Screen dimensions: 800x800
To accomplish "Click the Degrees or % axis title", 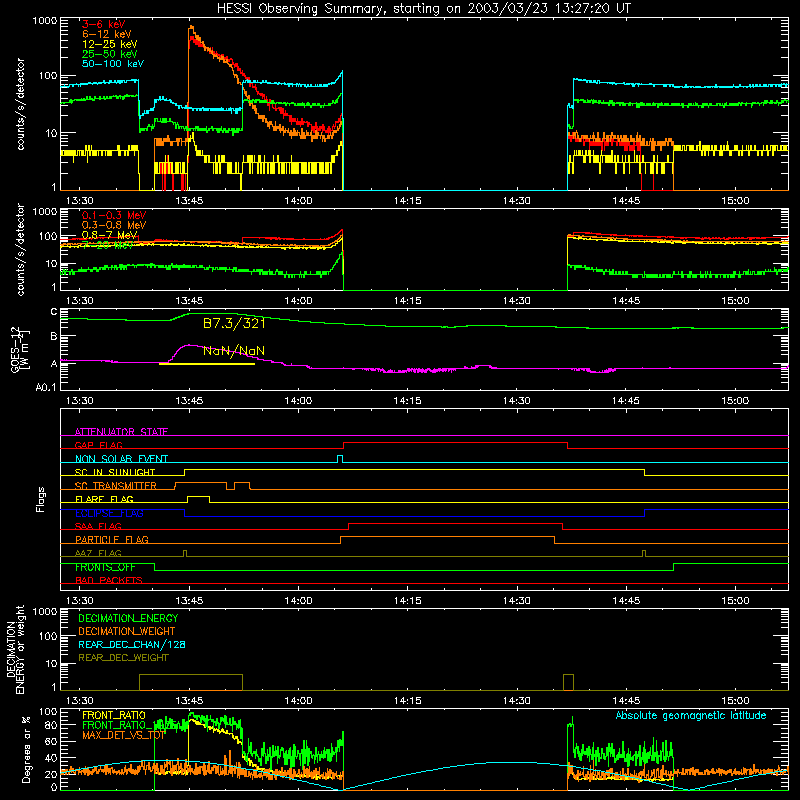I will tap(27, 749).
